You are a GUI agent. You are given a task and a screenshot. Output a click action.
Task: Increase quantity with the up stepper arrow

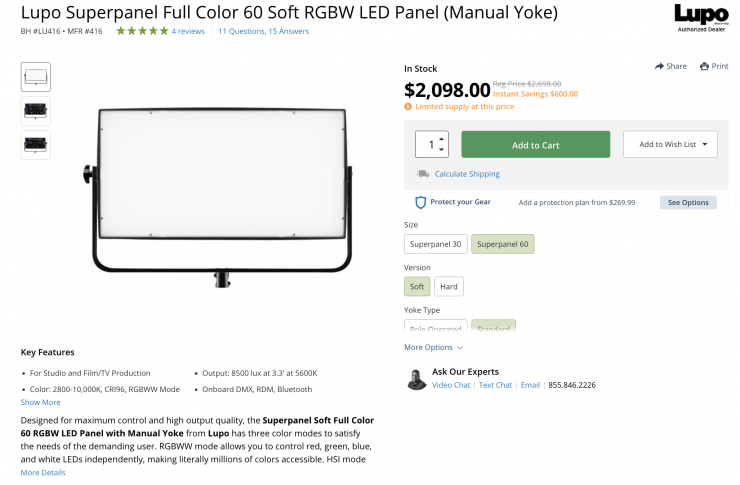click(x=442, y=138)
